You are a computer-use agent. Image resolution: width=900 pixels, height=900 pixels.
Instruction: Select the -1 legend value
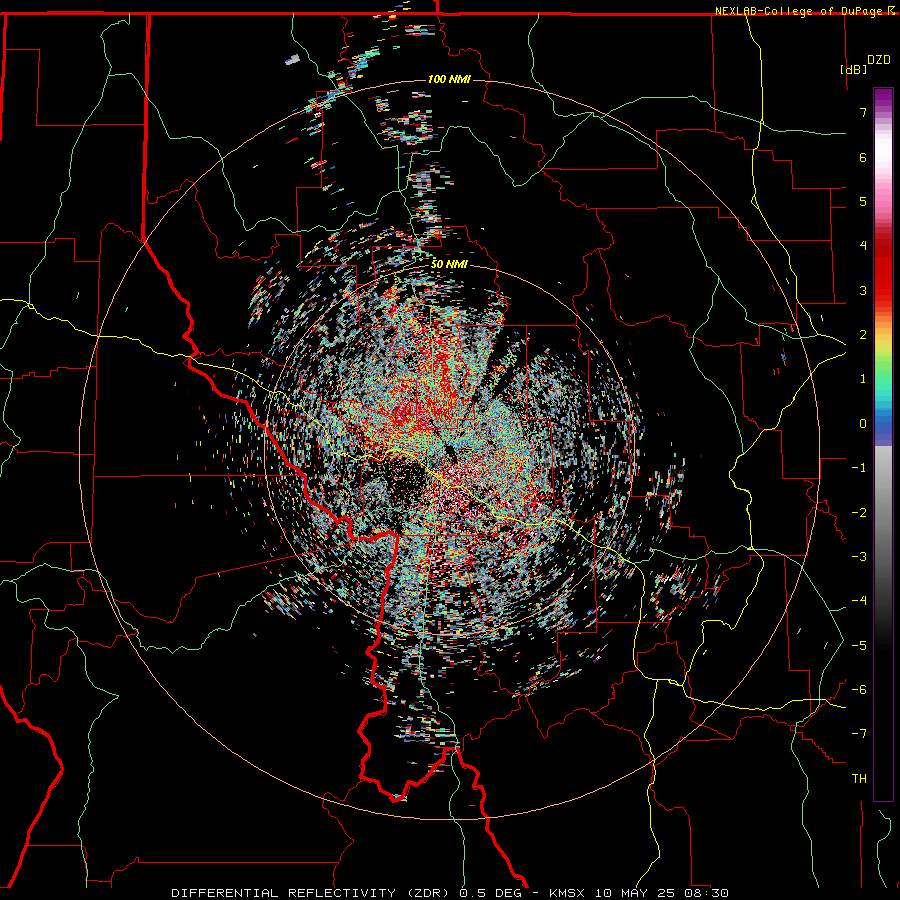click(x=859, y=468)
